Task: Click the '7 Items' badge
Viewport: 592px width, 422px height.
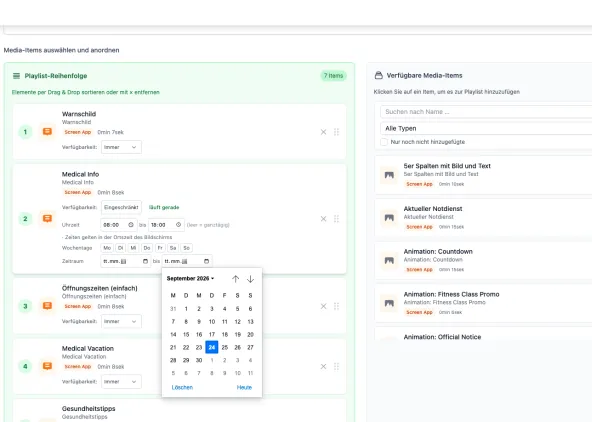Action: point(333,76)
